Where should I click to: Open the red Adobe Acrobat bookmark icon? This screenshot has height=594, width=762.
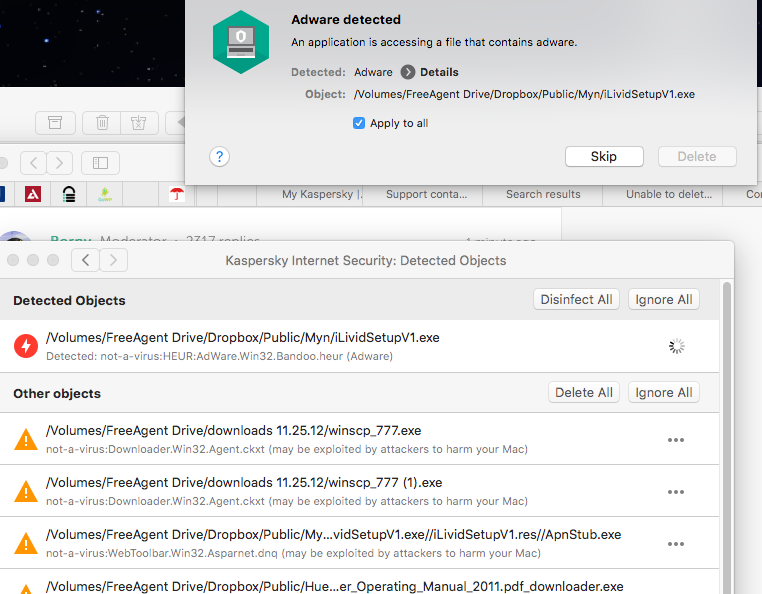(33, 194)
